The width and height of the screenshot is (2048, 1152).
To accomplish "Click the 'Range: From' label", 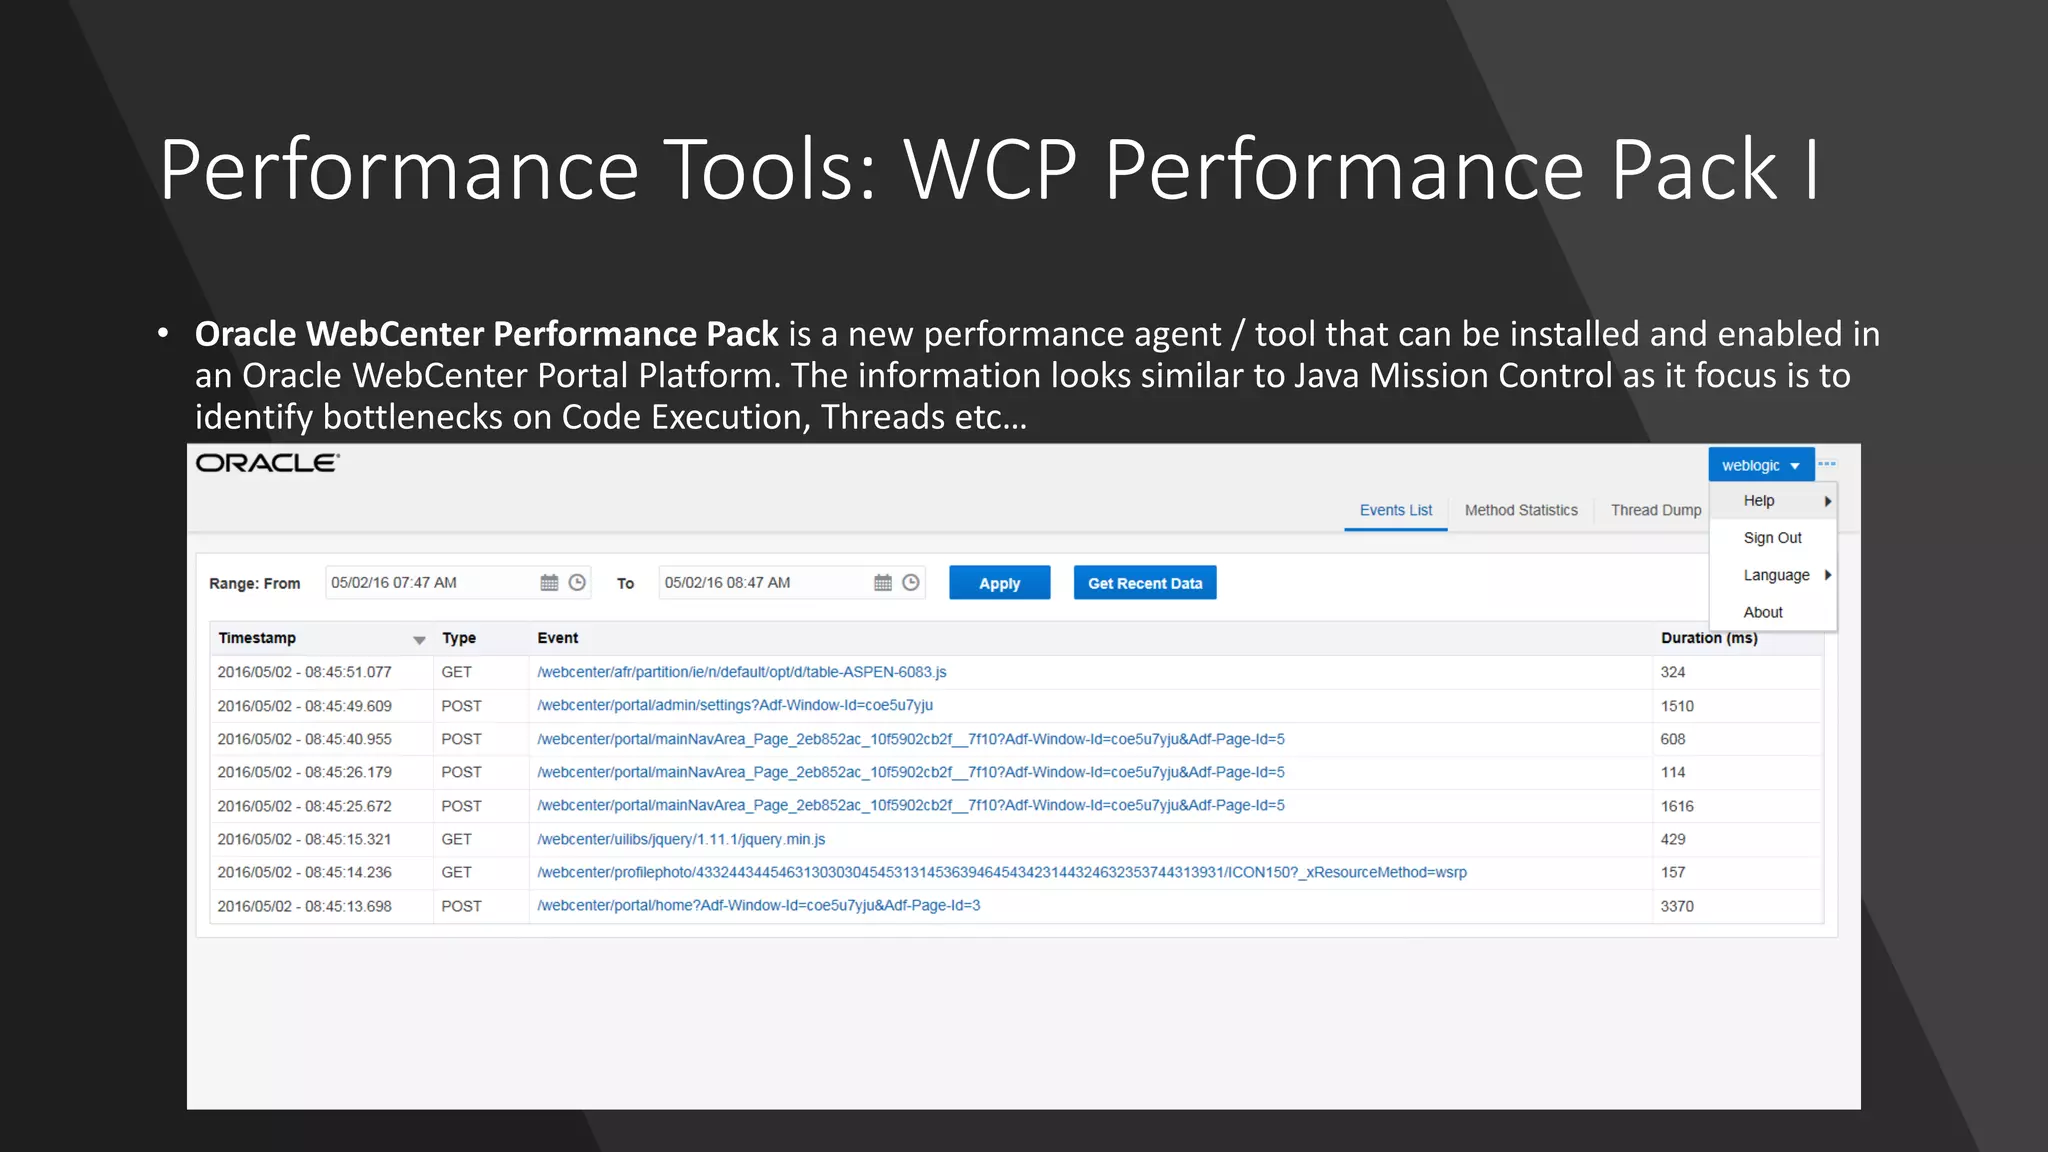I will coord(254,583).
